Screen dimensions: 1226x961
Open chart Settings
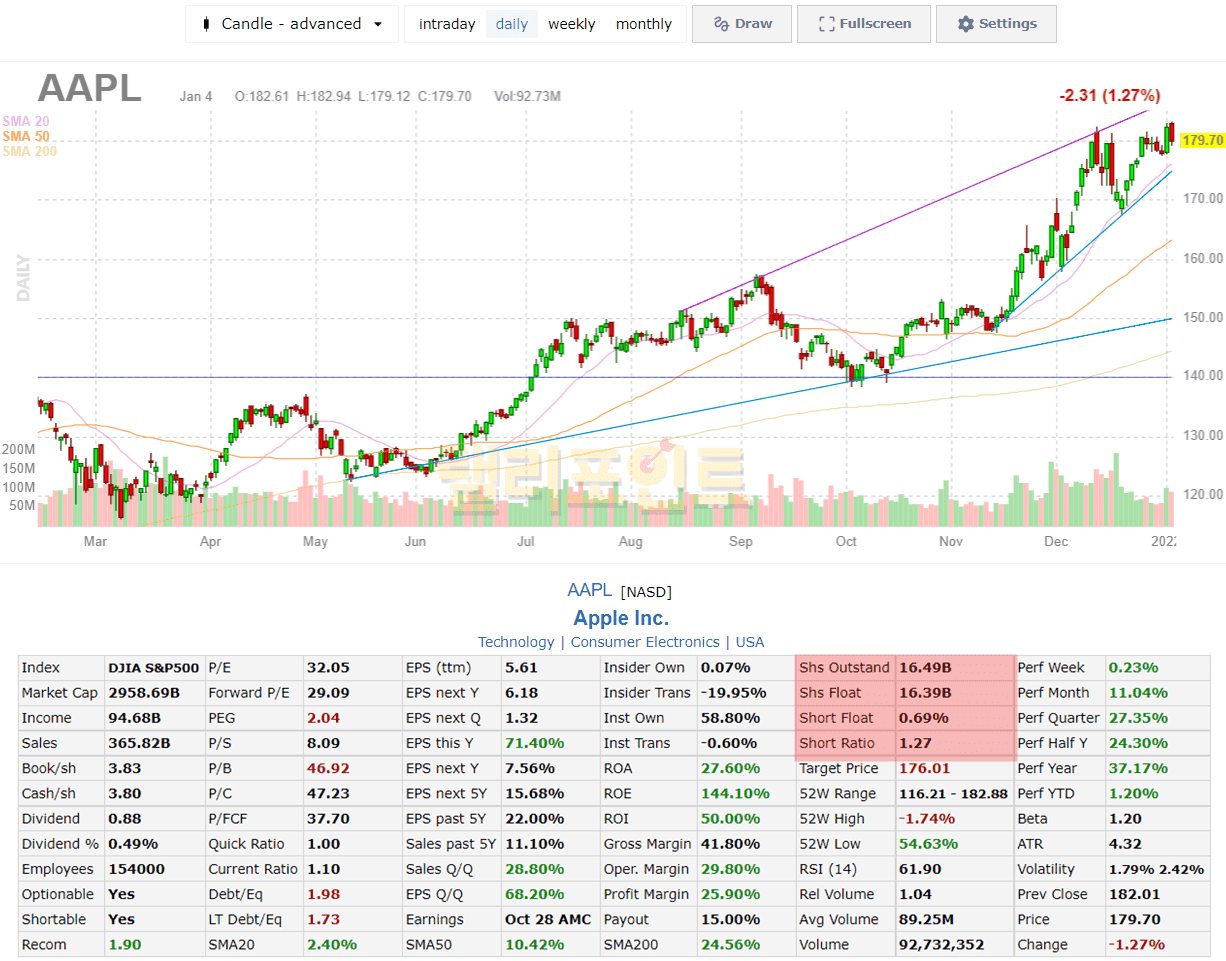[x=996, y=24]
